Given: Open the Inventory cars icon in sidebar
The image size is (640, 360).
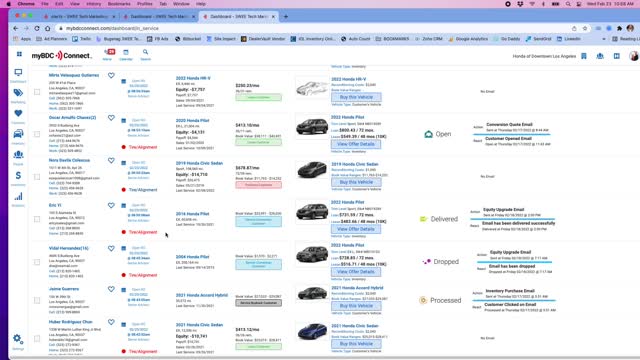Looking at the screenshot, I should (18, 134).
